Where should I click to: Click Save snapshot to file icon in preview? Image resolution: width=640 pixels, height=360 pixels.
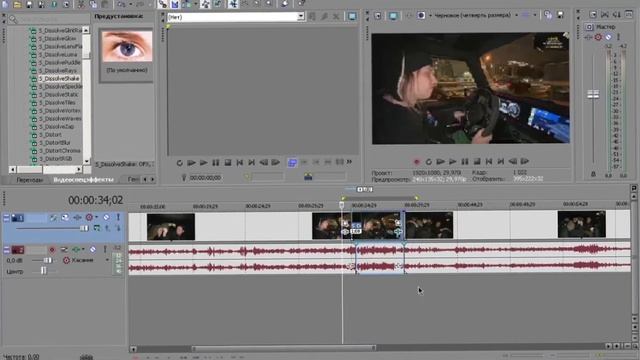pos(560,15)
